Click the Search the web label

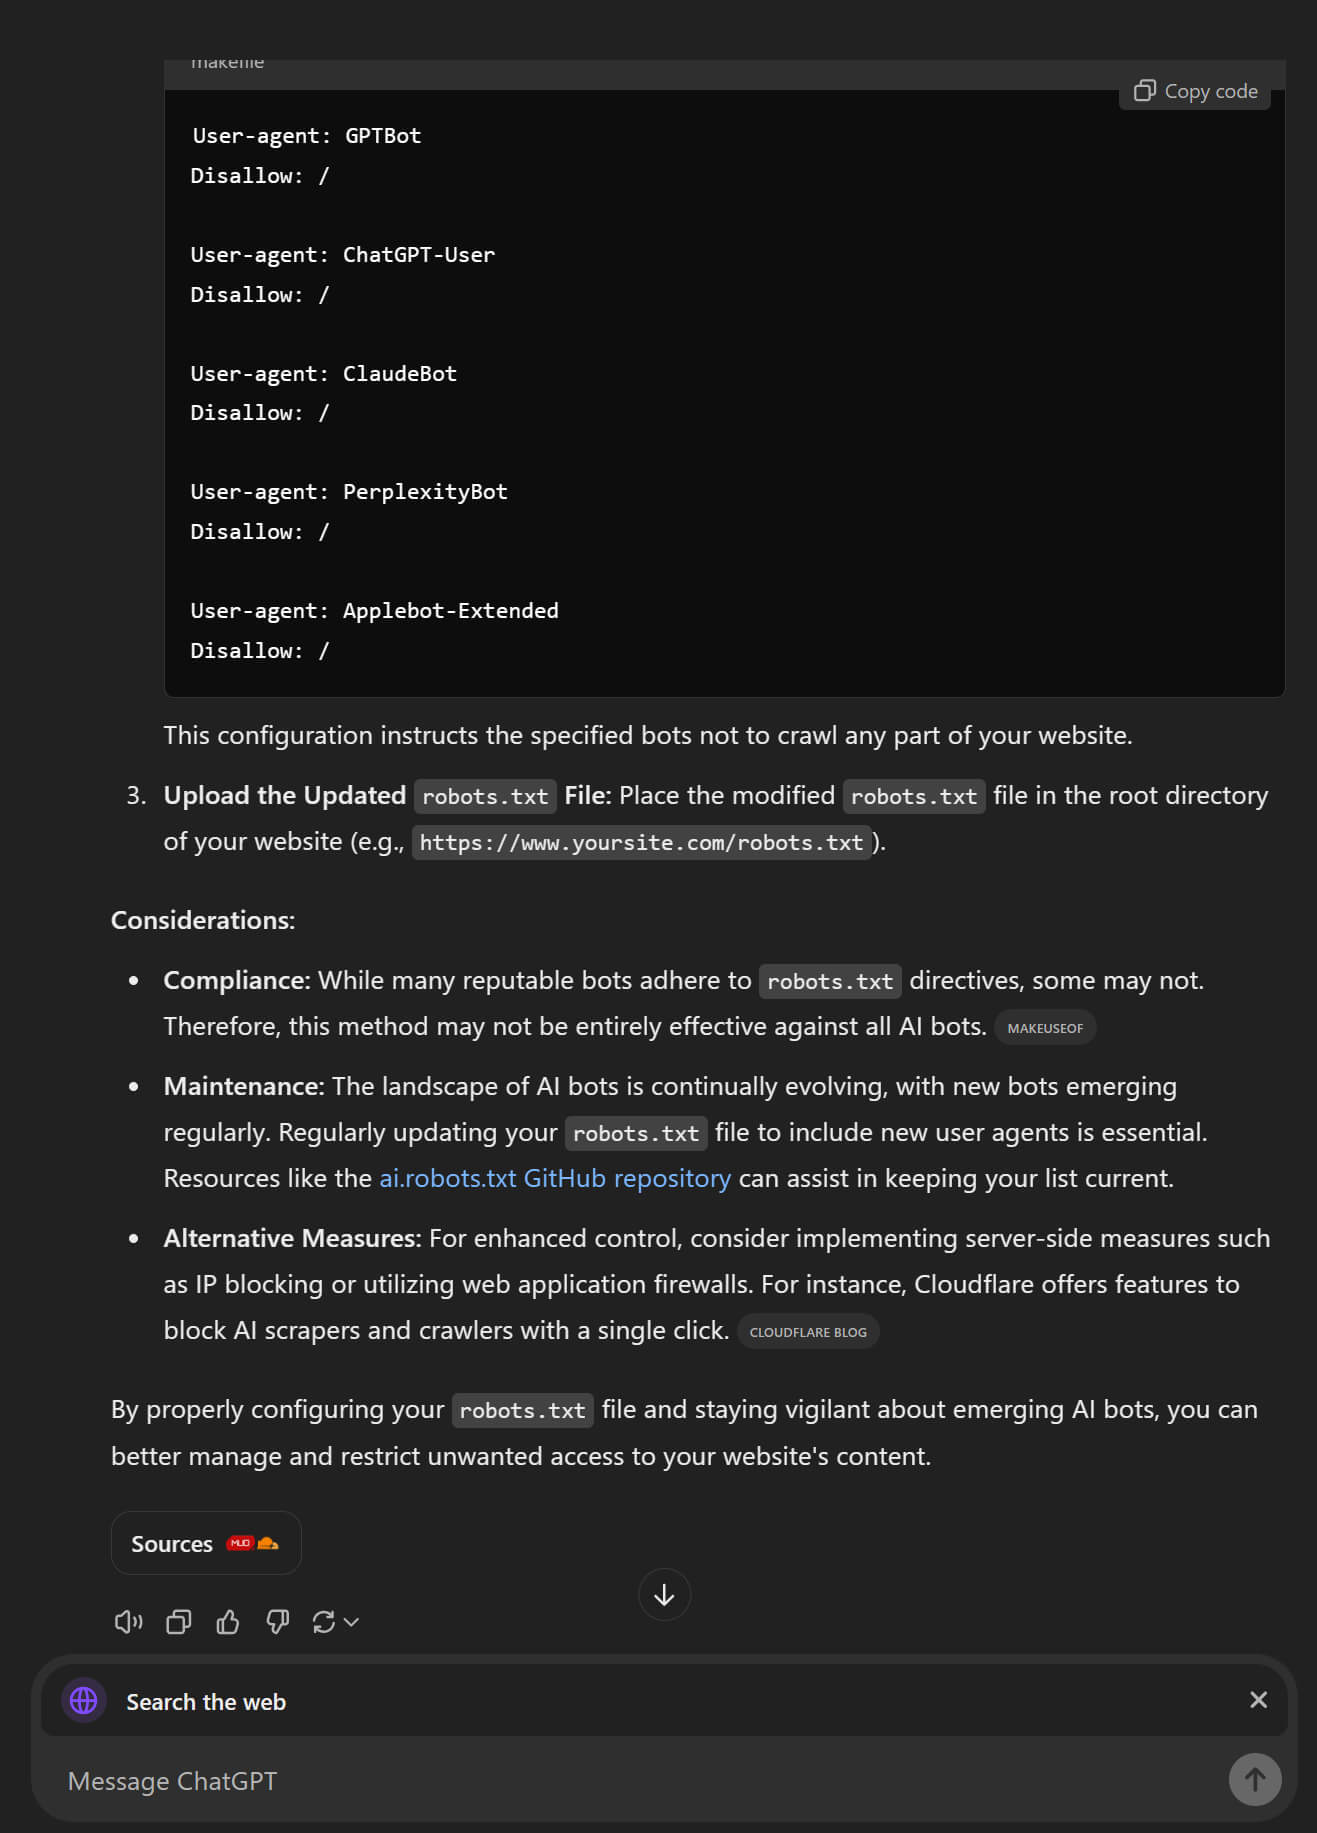click(206, 1702)
